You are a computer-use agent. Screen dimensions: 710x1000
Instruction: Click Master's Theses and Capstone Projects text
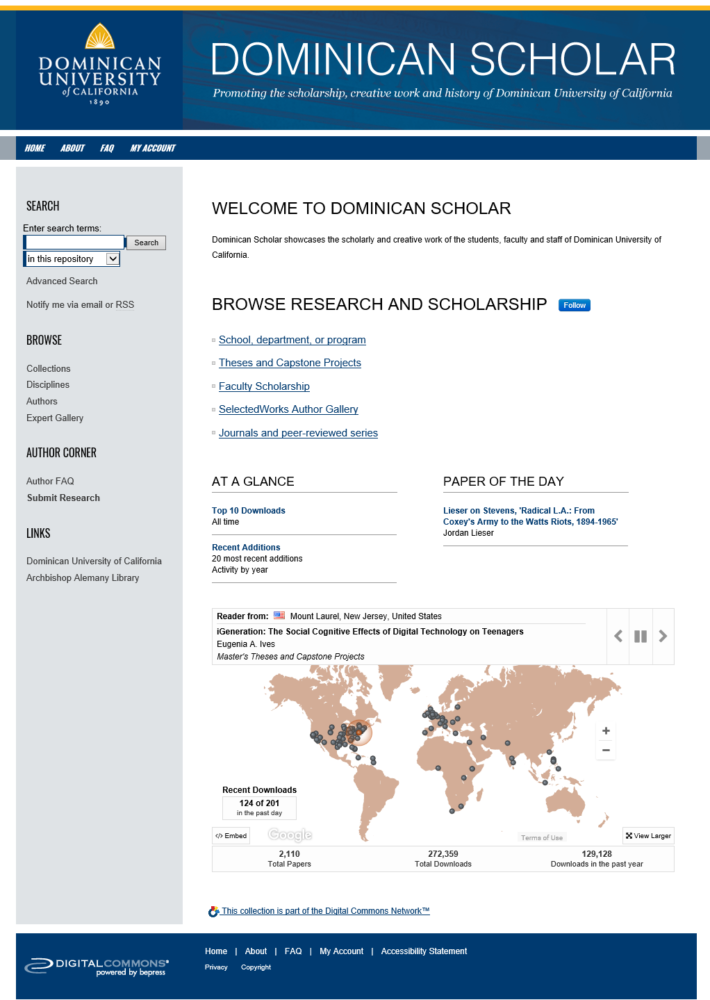[x=290, y=656]
